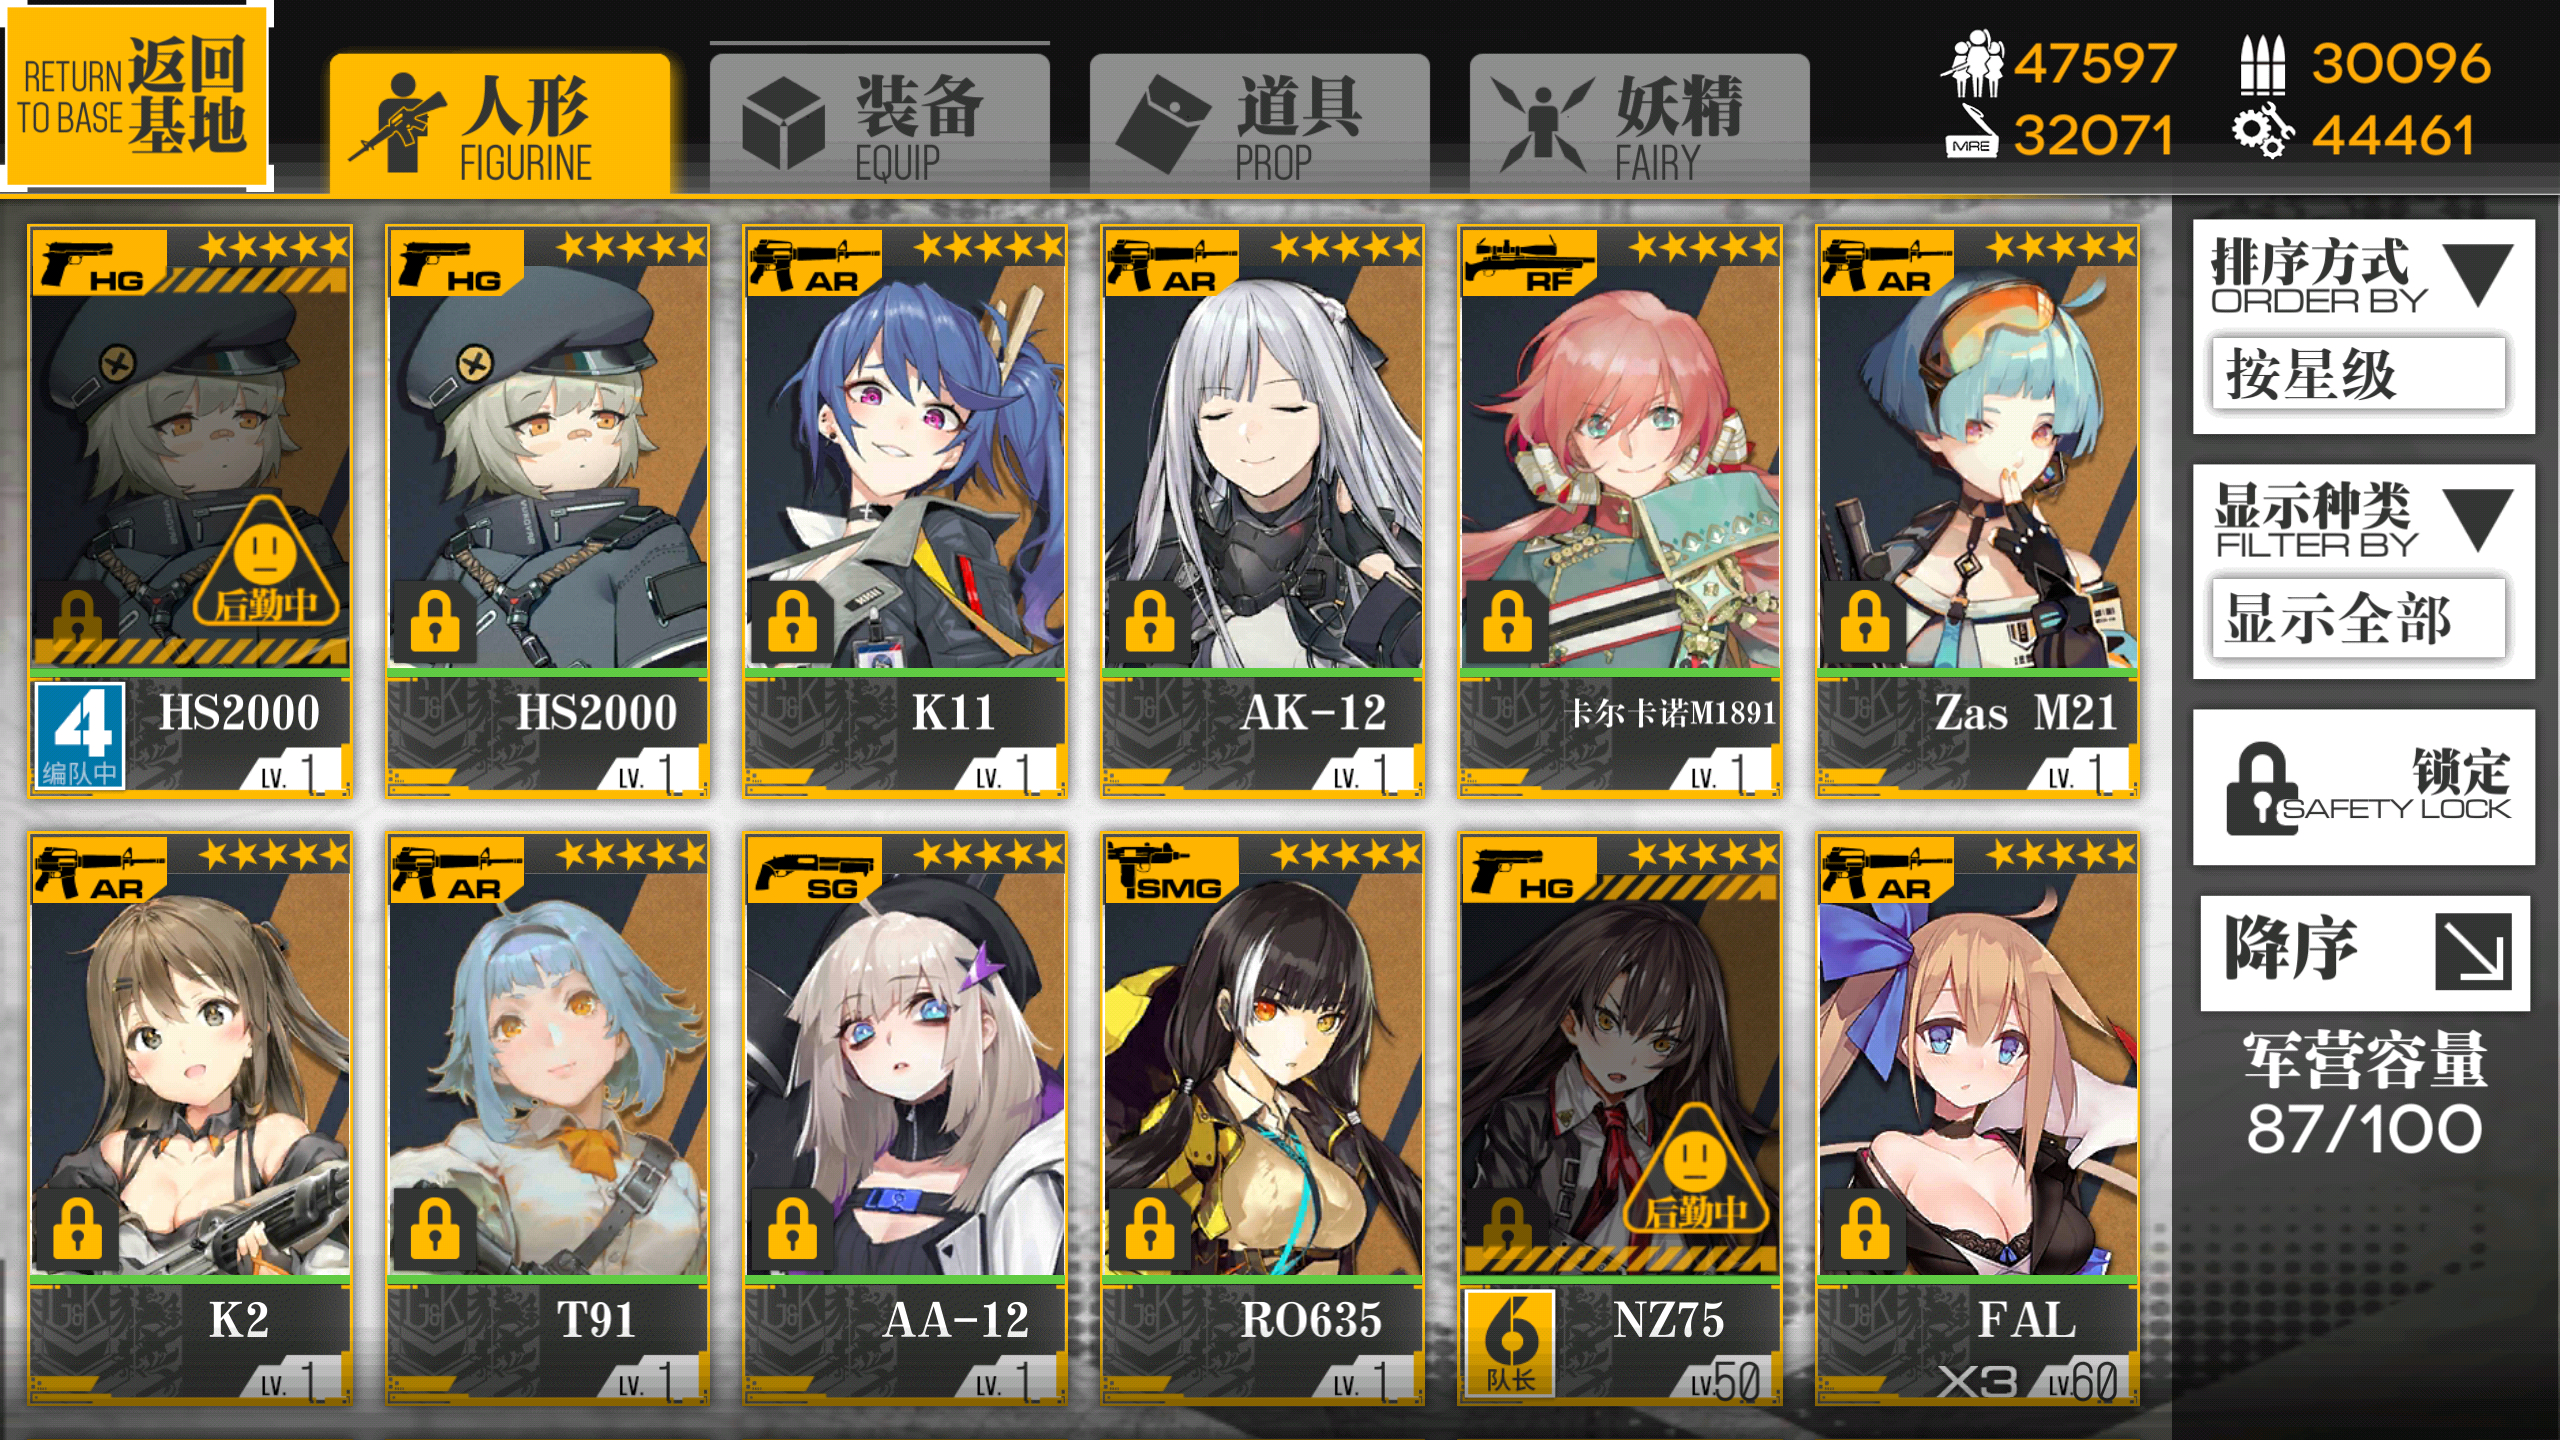Click the MRE rations resource icon
The width and height of the screenshot is (2560, 1440).
pos(1971,134)
